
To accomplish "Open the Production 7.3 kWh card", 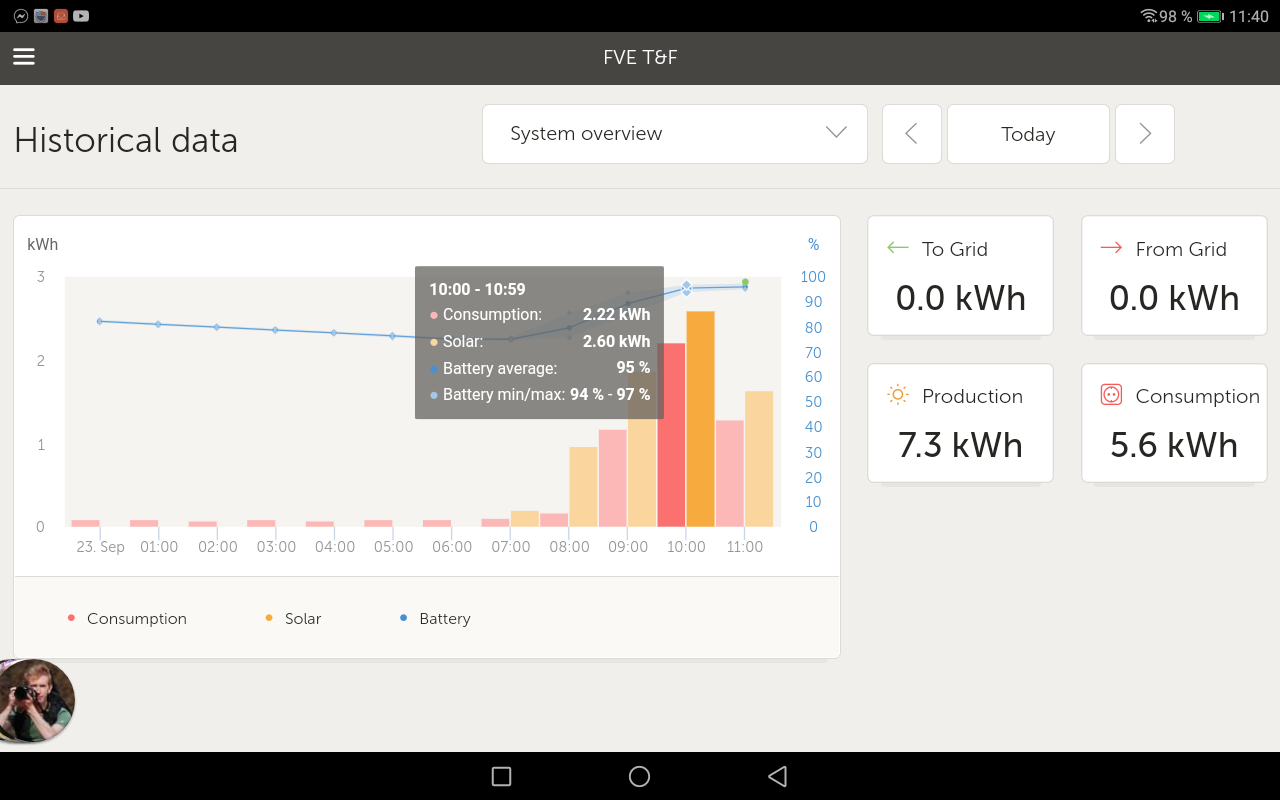I will [x=960, y=423].
